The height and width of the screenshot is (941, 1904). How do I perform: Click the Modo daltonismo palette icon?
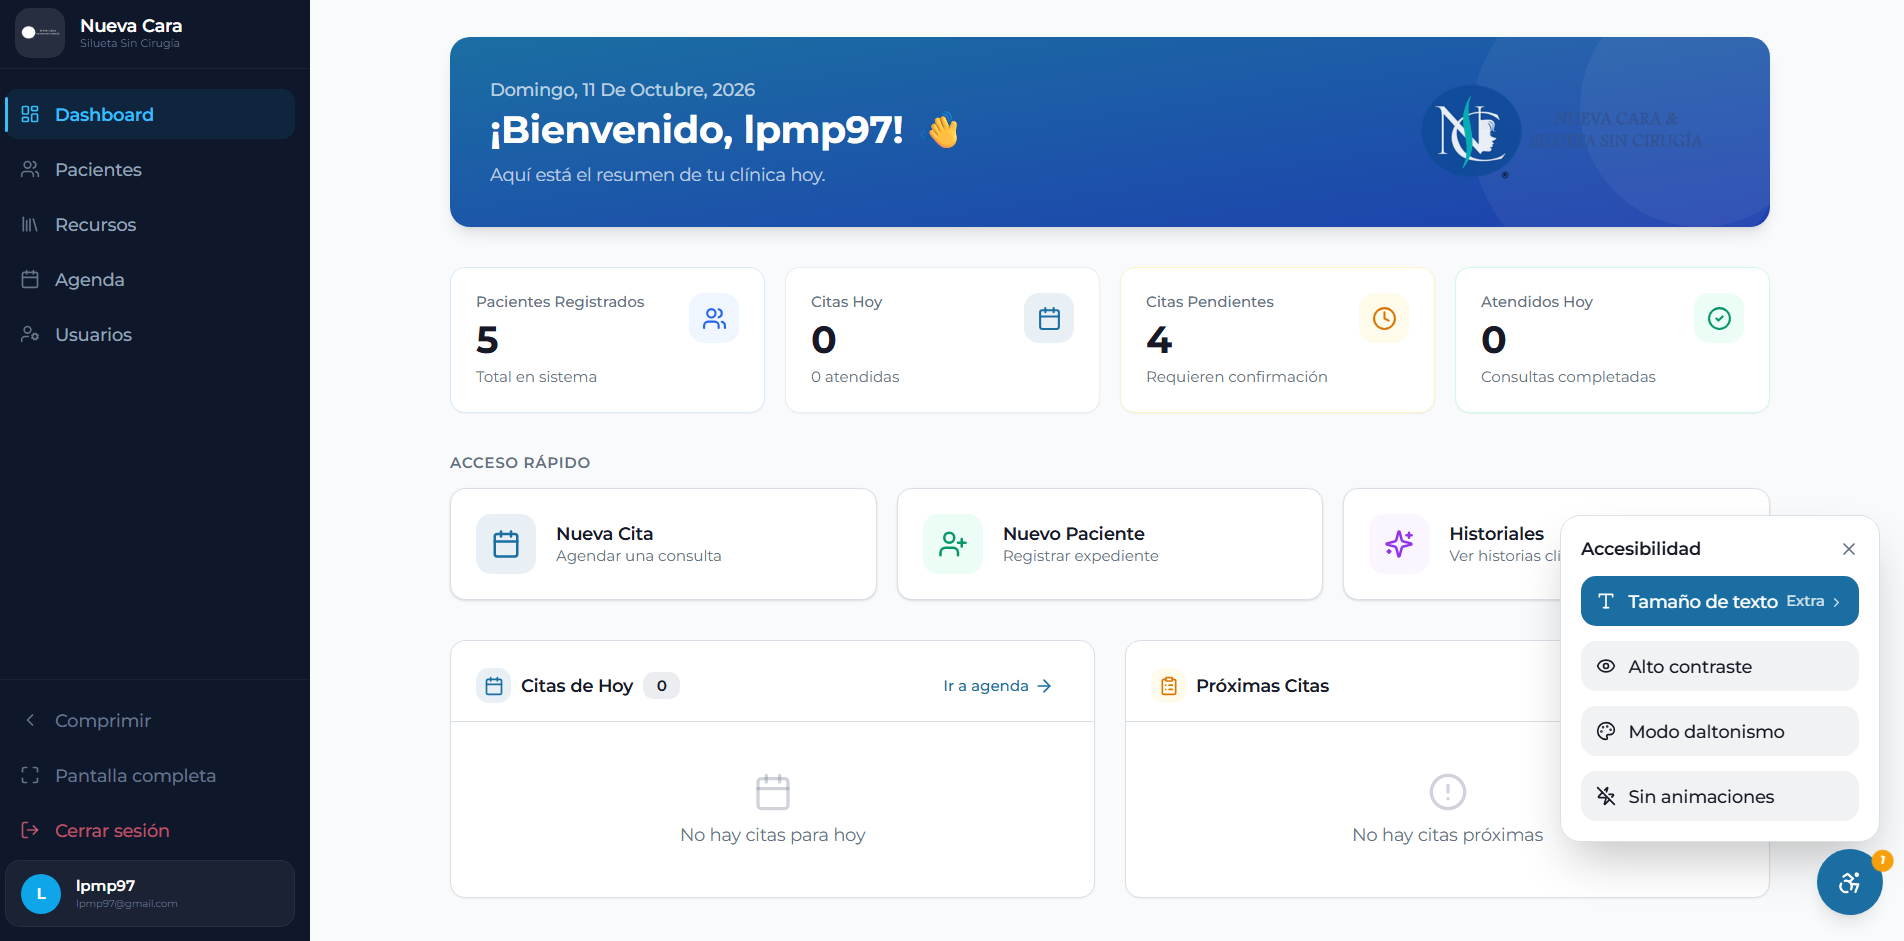point(1606,731)
